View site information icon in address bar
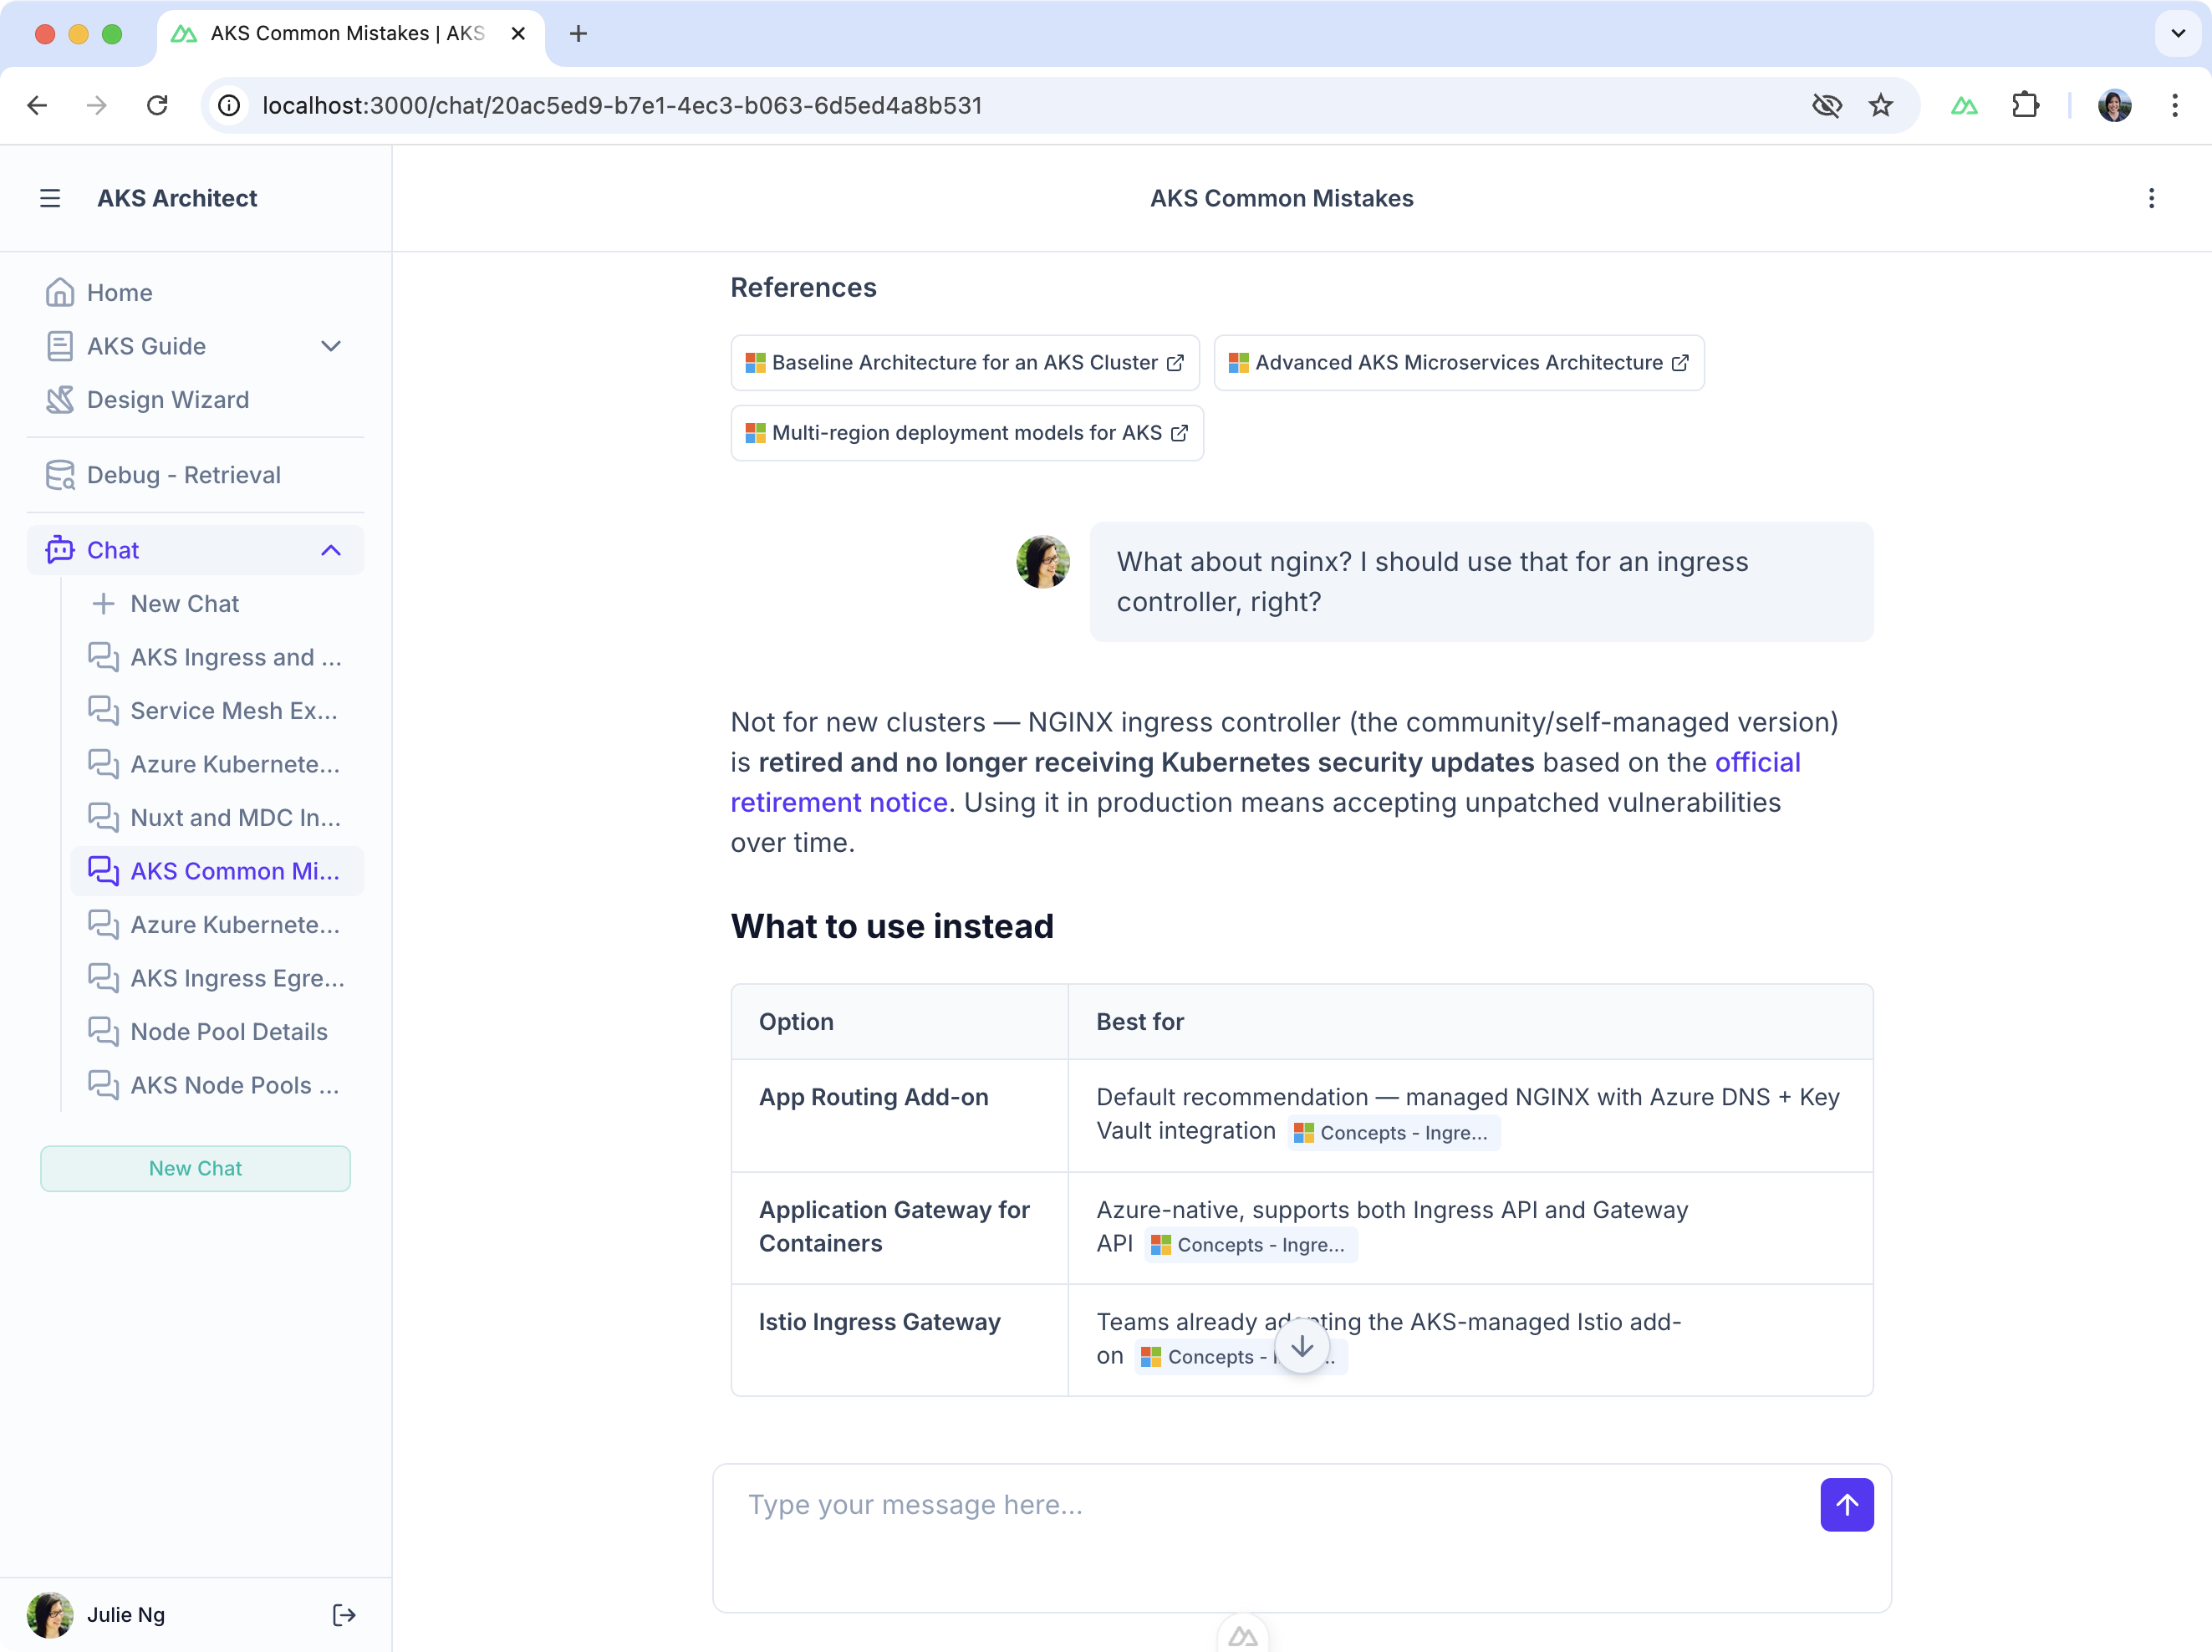The image size is (2212, 1652). click(229, 105)
